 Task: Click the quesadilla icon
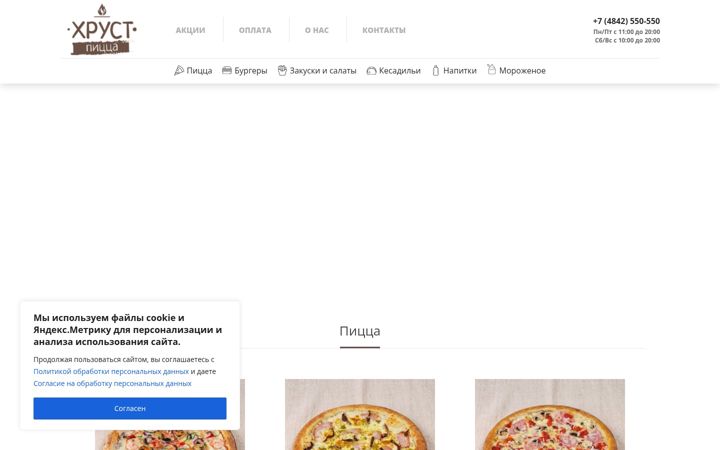click(371, 71)
